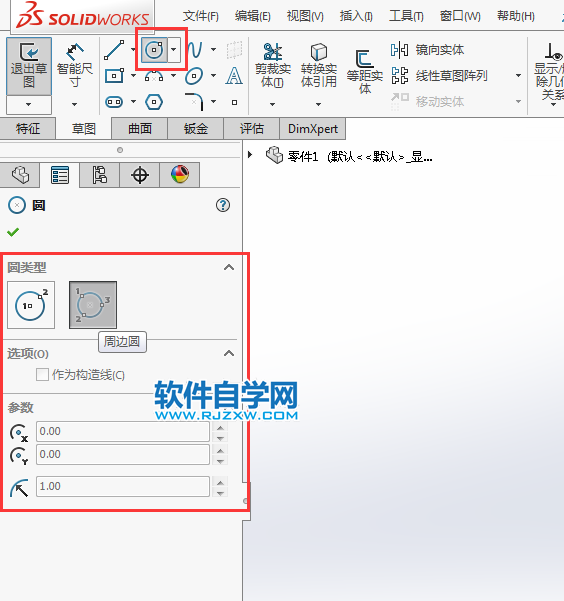Viewport: 564px width, 601px height.
Task: Open dropdown under Exit Sketch button
Action: tap(29, 104)
